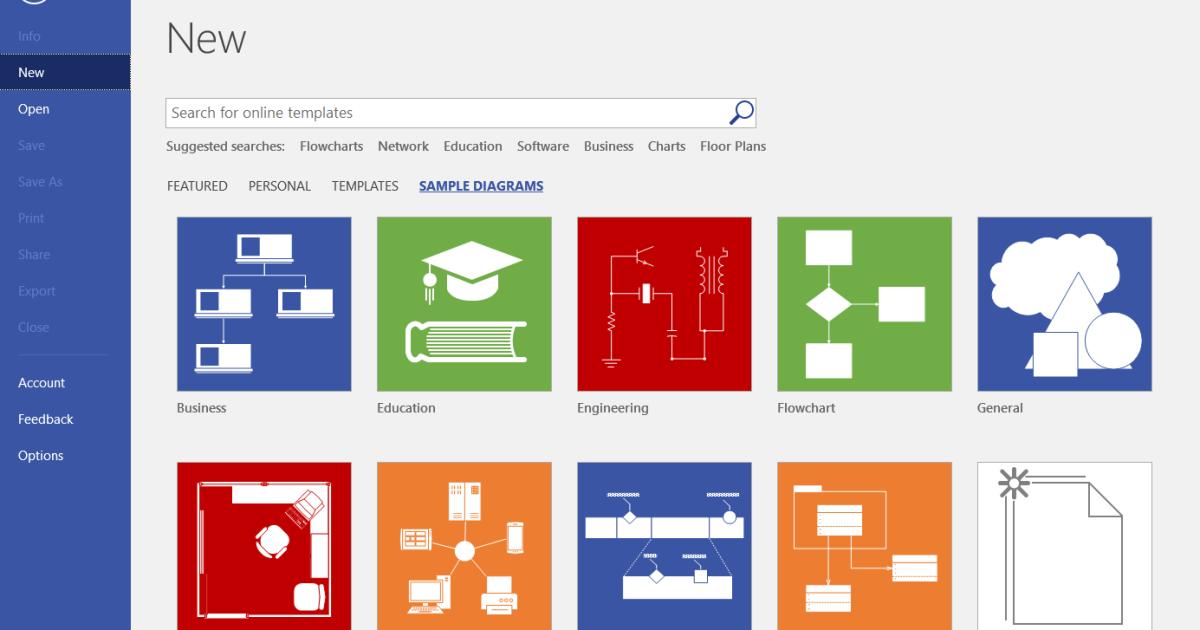Viewport: 1200px width, 630px height.
Task: Search suggested term Software
Action: pyautogui.click(x=543, y=146)
